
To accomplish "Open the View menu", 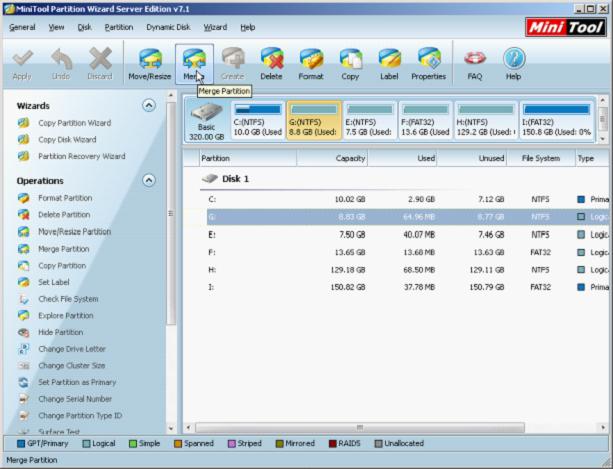I will (56, 27).
